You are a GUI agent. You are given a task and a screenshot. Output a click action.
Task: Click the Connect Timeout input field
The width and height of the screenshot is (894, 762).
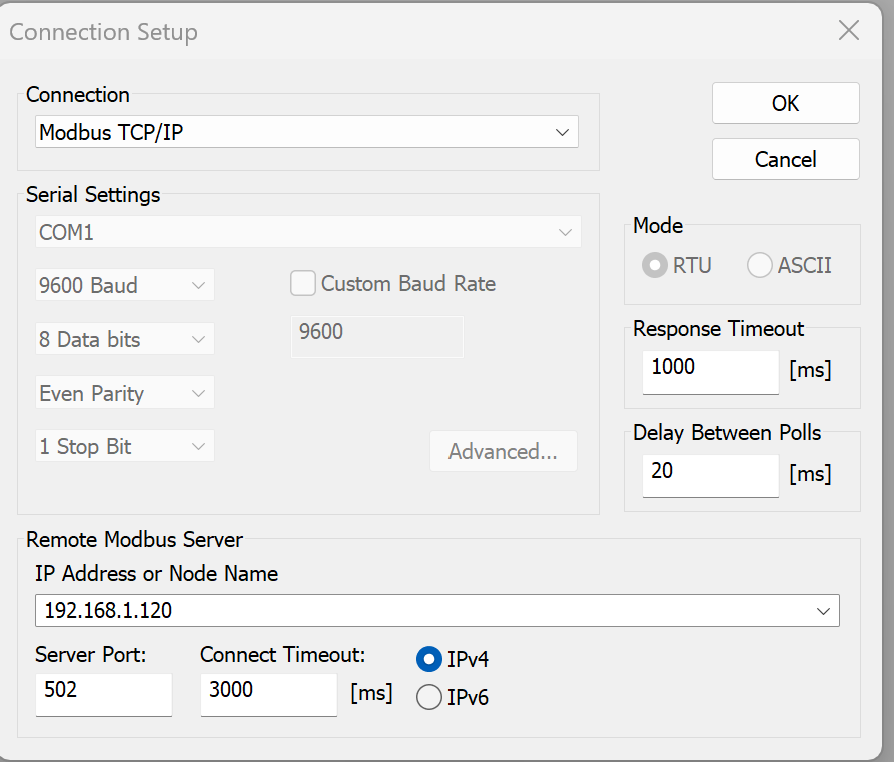[268, 693]
